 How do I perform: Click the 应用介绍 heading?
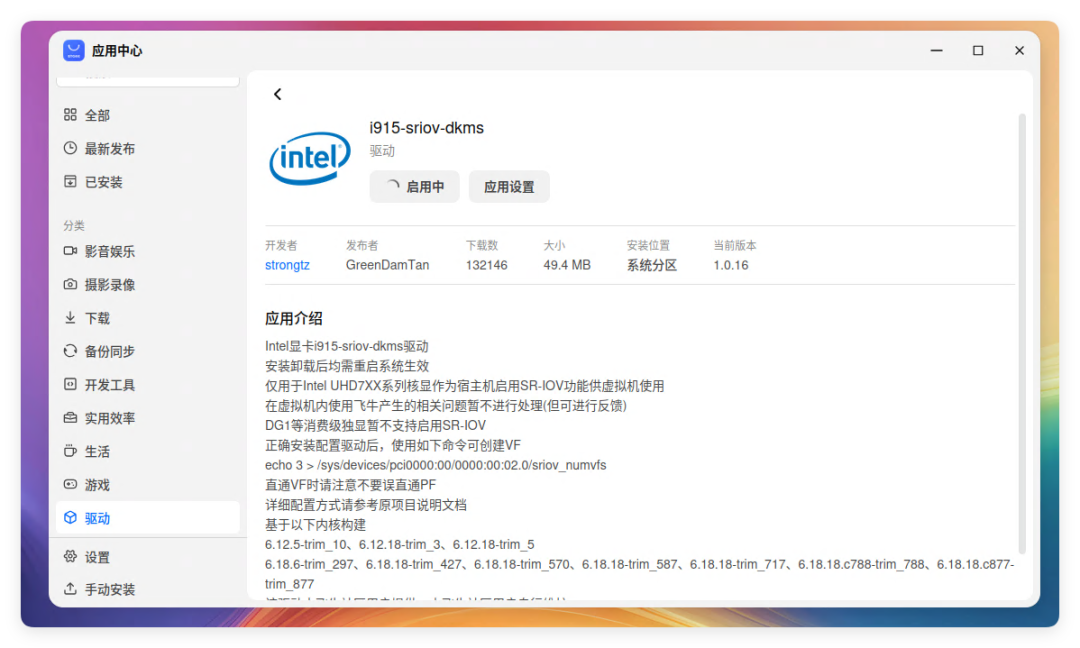pos(293,318)
